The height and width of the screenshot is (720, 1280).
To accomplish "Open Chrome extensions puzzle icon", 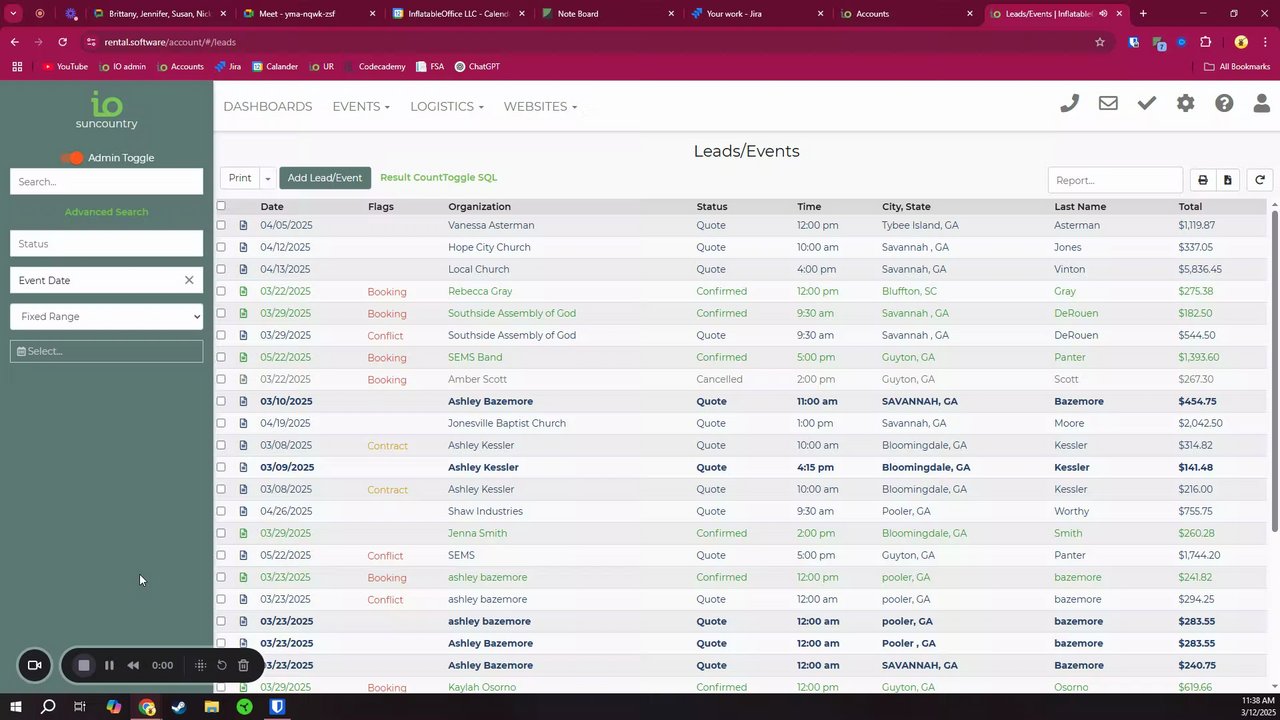I will tap(1206, 42).
